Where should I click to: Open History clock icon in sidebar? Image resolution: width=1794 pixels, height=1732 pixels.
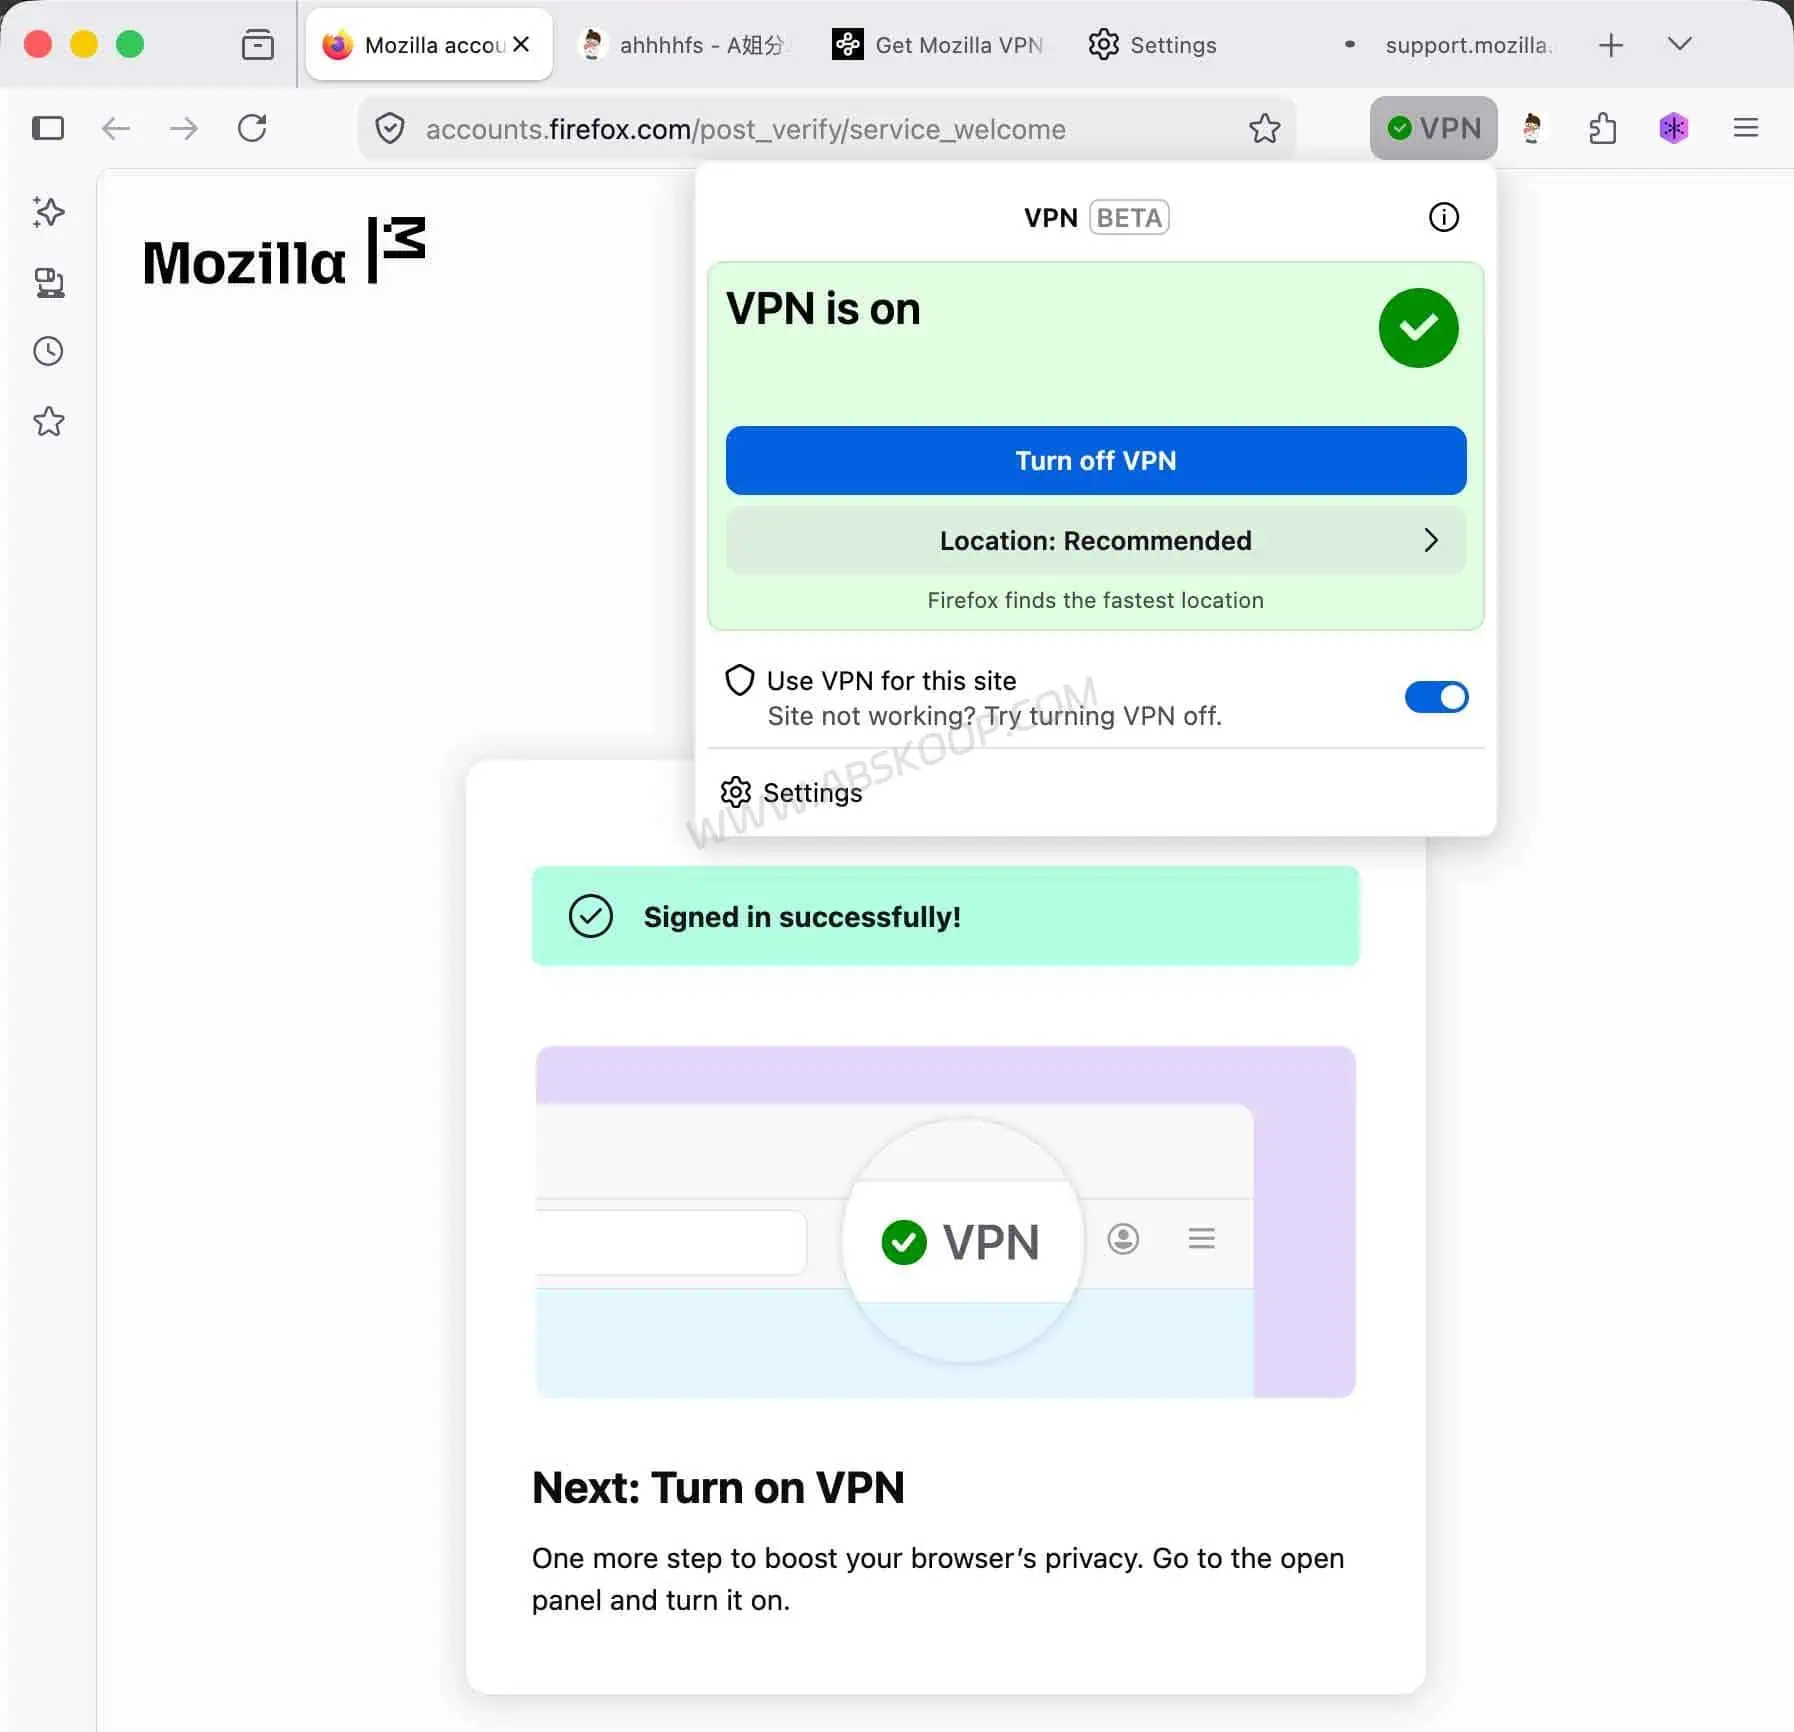coord(48,351)
